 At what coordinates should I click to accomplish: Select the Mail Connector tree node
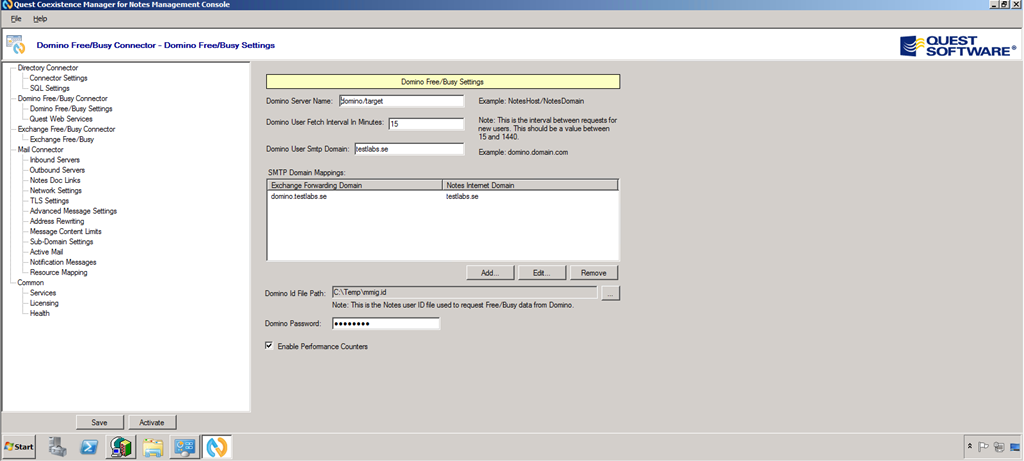[40, 150]
